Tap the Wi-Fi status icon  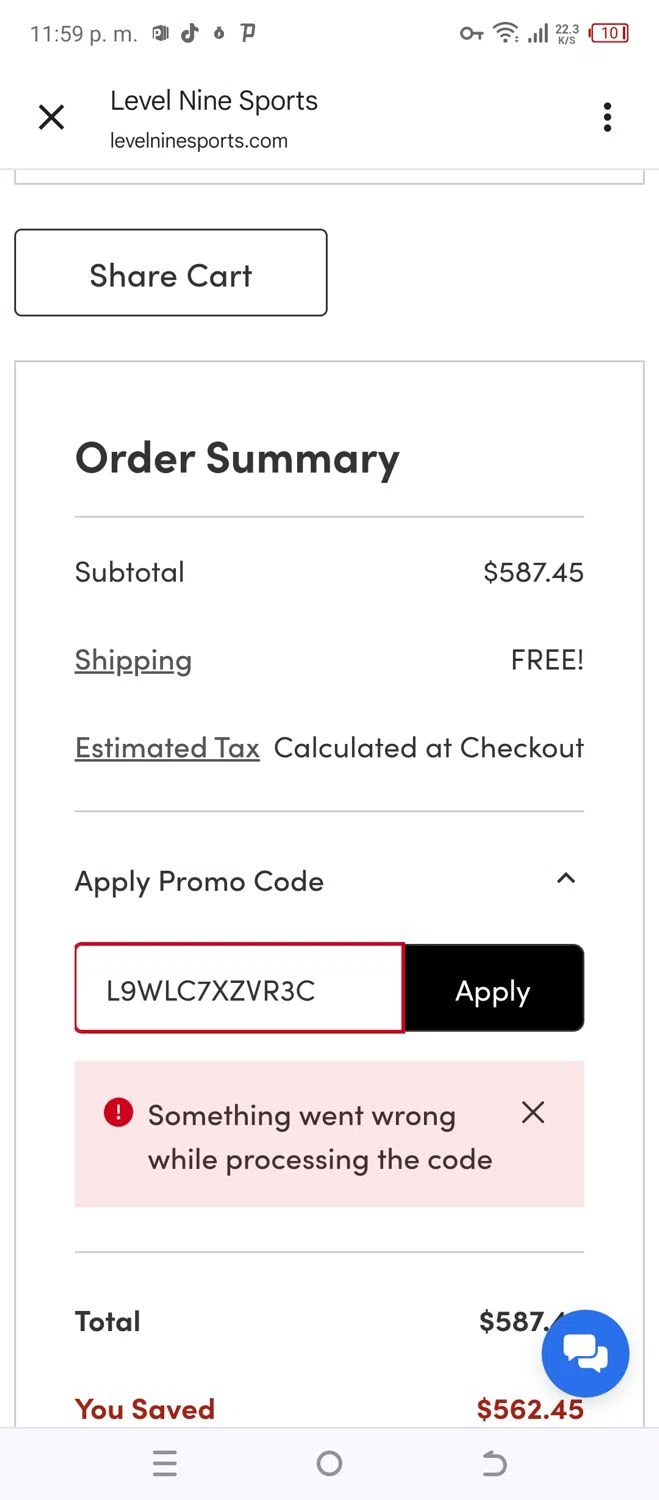(507, 34)
